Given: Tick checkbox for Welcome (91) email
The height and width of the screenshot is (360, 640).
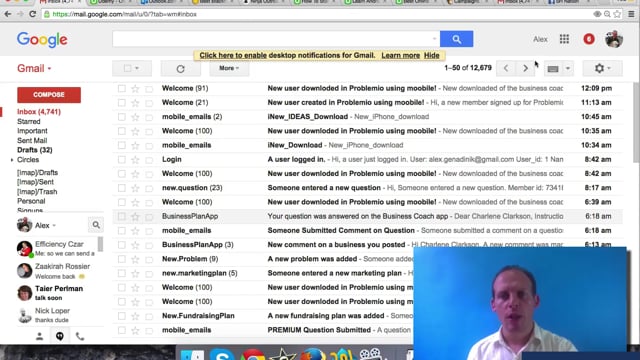Looking at the screenshot, I should coord(122,89).
